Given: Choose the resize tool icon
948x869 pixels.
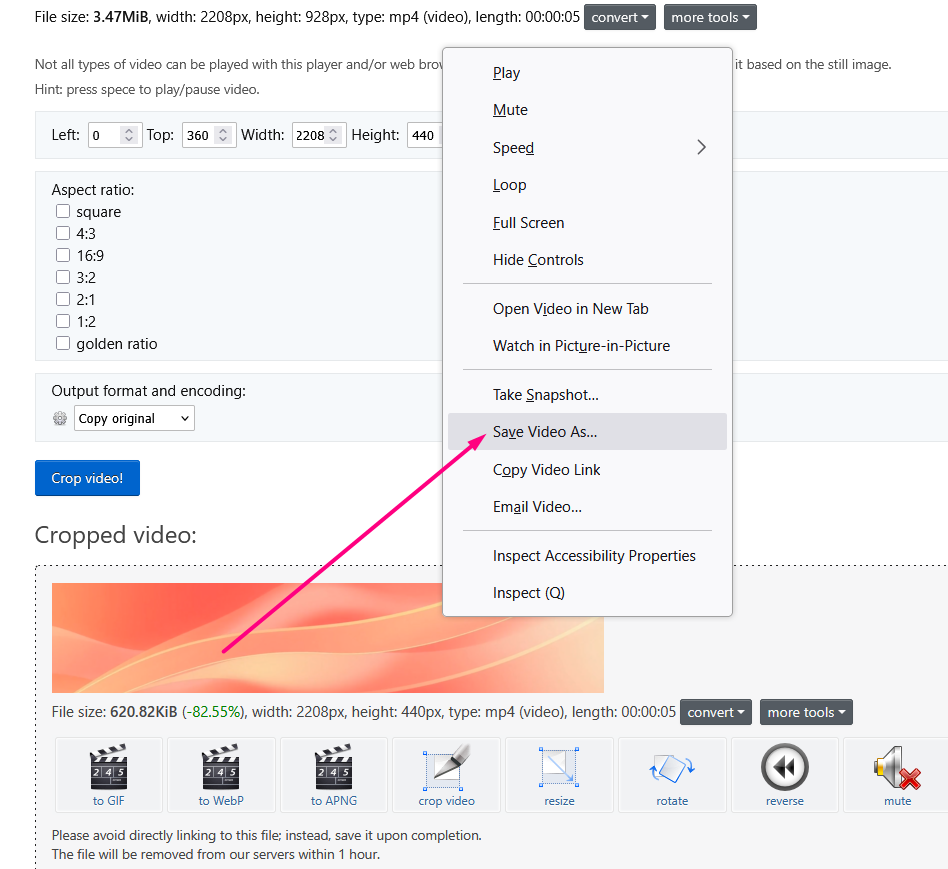Looking at the screenshot, I should 559,774.
